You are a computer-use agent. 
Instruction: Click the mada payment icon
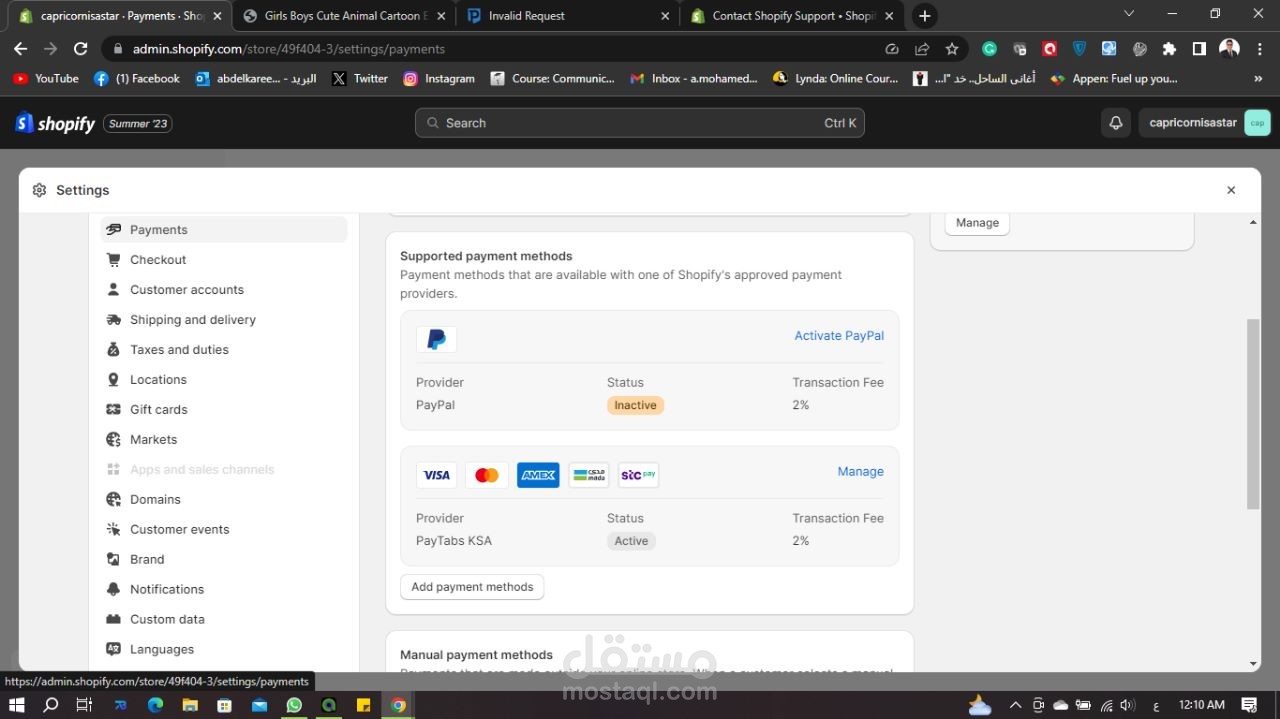pyautogui.click(x=589, y=475)
